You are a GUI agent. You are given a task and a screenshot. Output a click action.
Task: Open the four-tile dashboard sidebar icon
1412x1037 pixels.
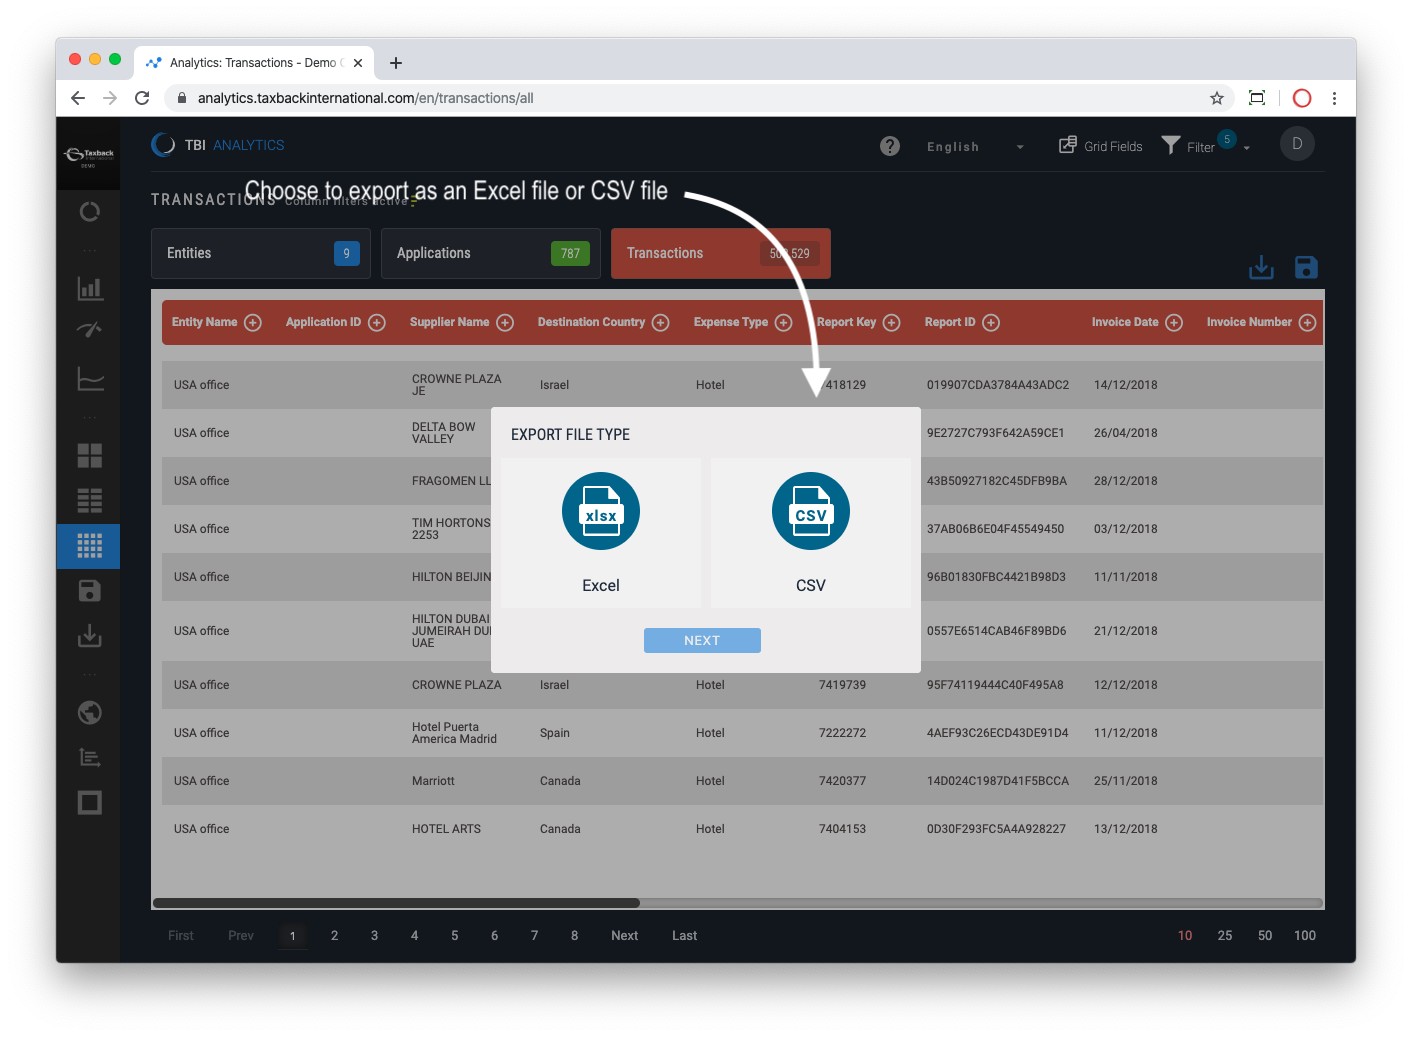(x=90, y=456)
